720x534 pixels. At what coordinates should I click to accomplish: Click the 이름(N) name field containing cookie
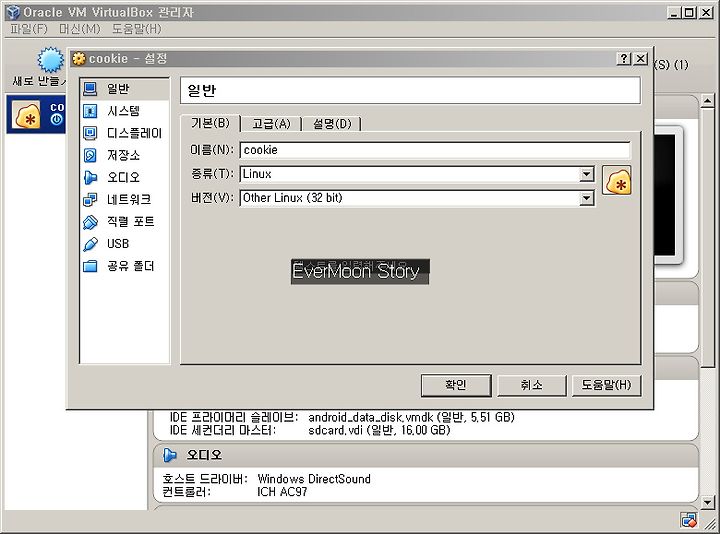pyautogui.click(x=435, y=150)
